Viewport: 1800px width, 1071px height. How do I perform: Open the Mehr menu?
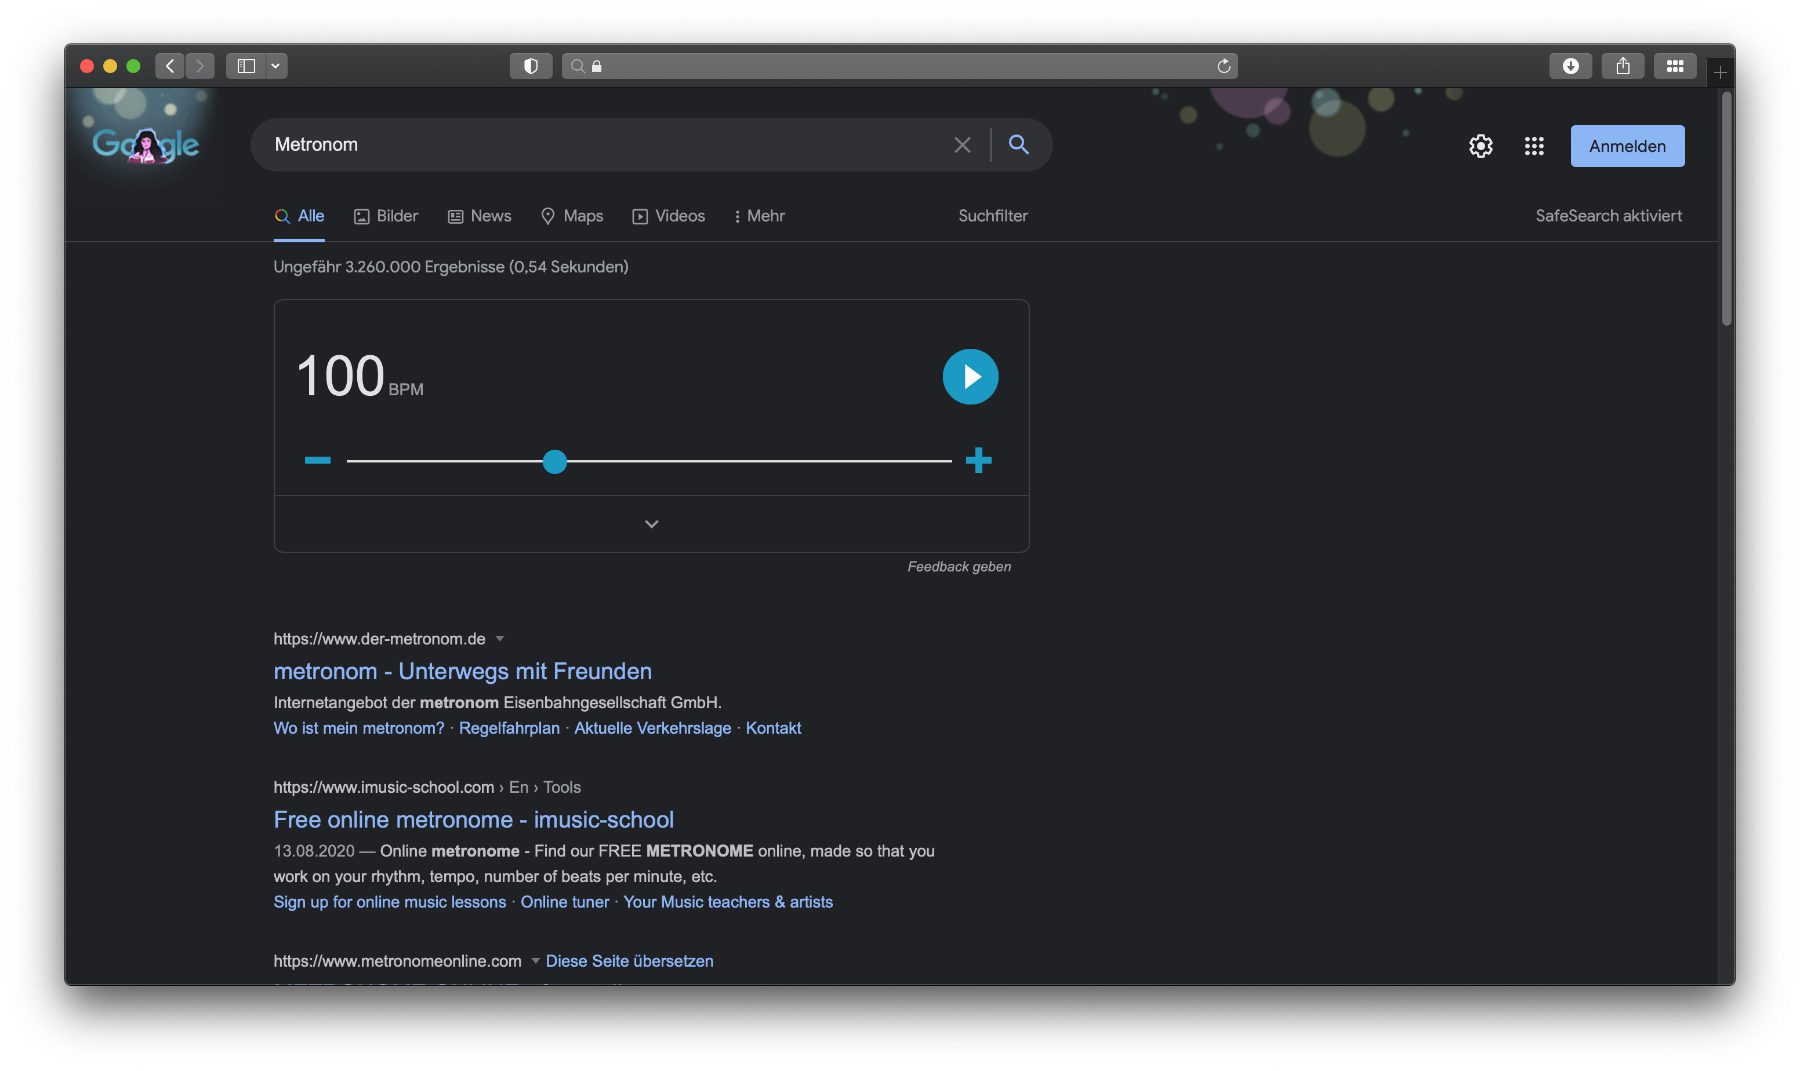(x=759, y=216)
